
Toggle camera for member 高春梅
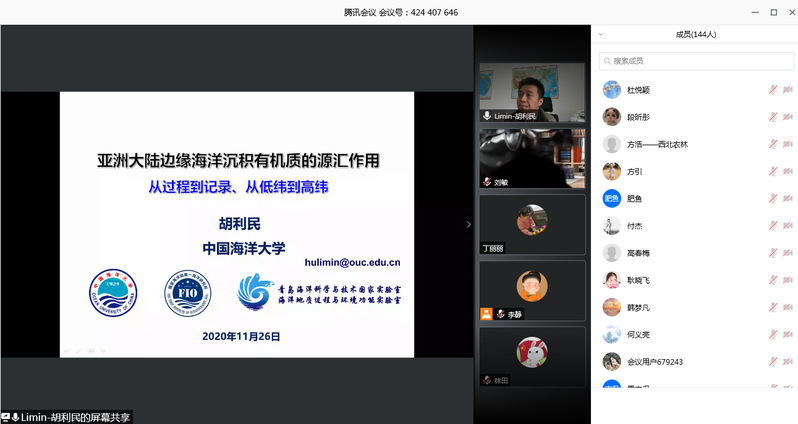(787, 253)
